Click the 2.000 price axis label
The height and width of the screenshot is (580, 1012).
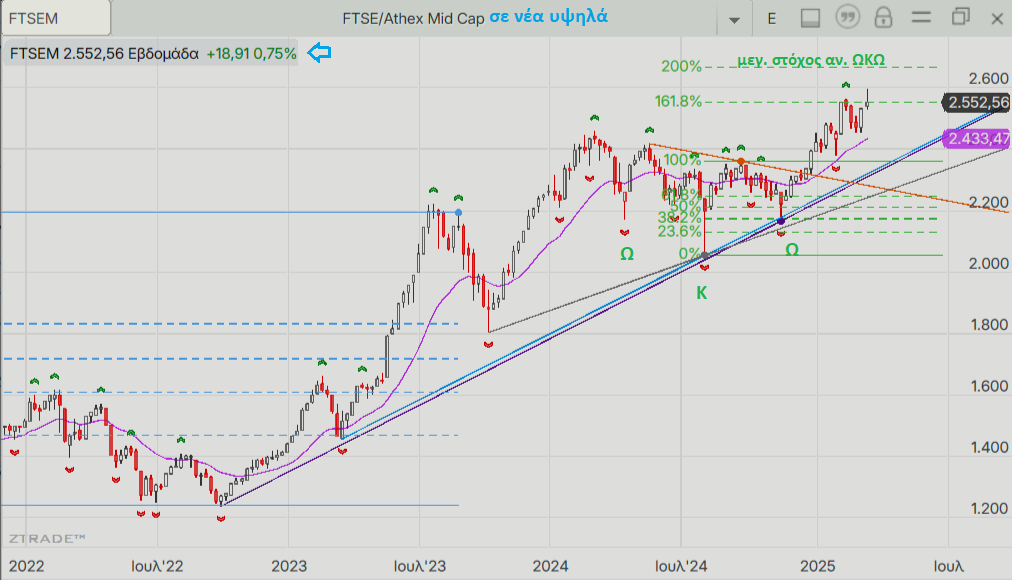click(x=988, y=263)
